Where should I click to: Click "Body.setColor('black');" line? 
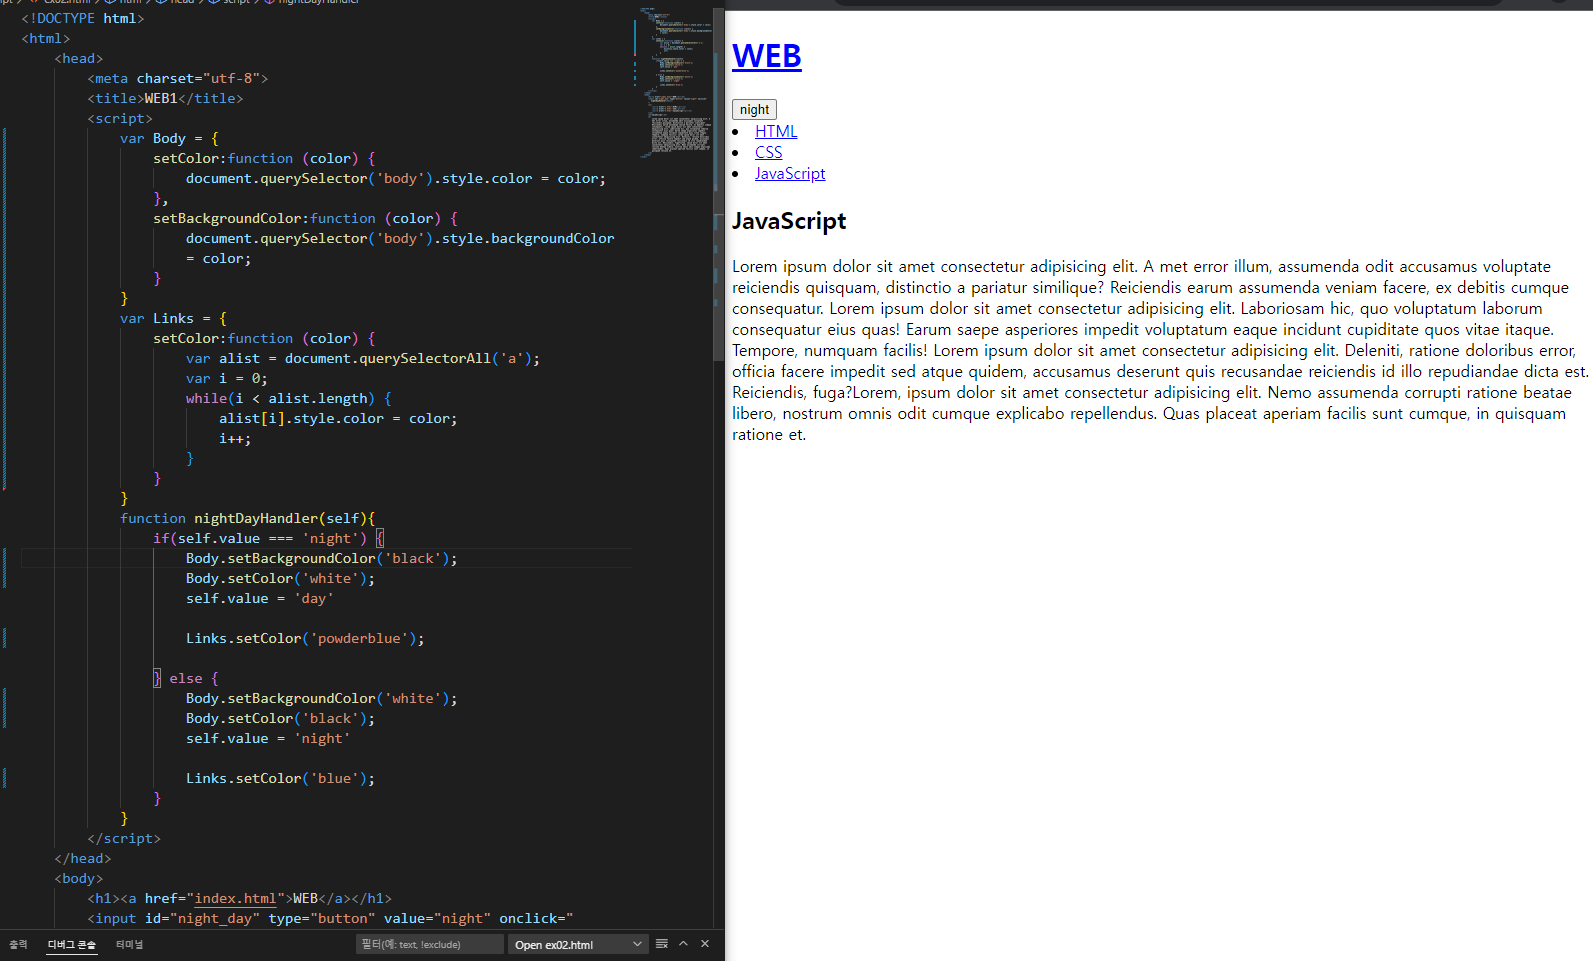280,718
